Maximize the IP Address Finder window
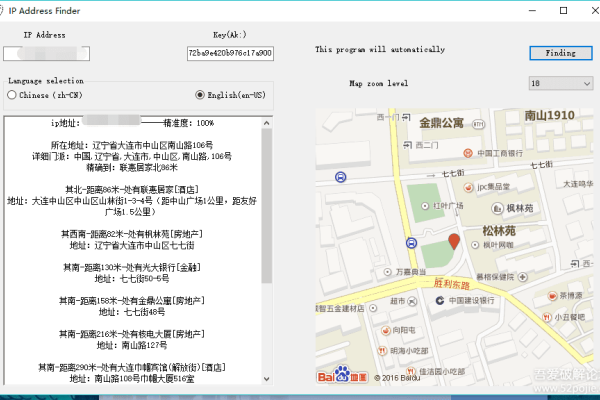This screenshot has width=600, height=400. point(564,11)
